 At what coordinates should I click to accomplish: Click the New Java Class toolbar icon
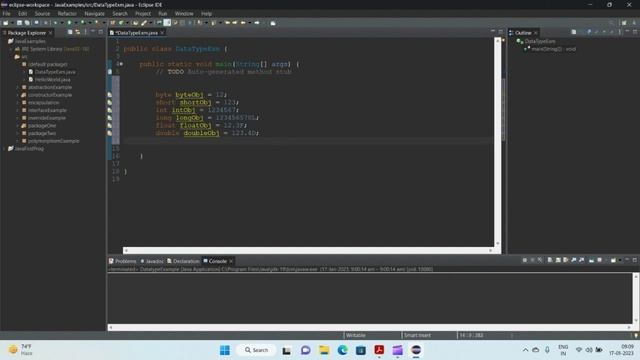pyautogui.click(x=120, y=23)
